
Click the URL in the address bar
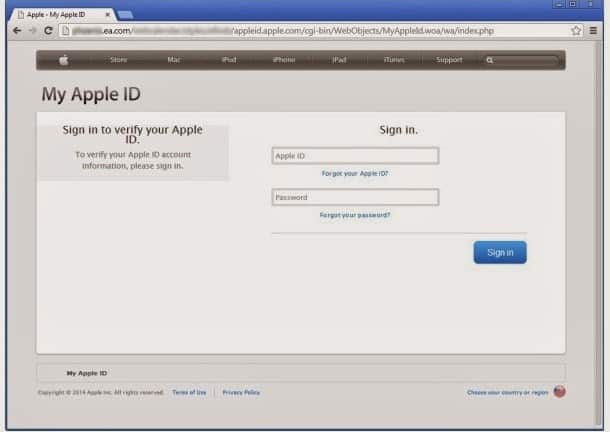(x=283, y=30)
